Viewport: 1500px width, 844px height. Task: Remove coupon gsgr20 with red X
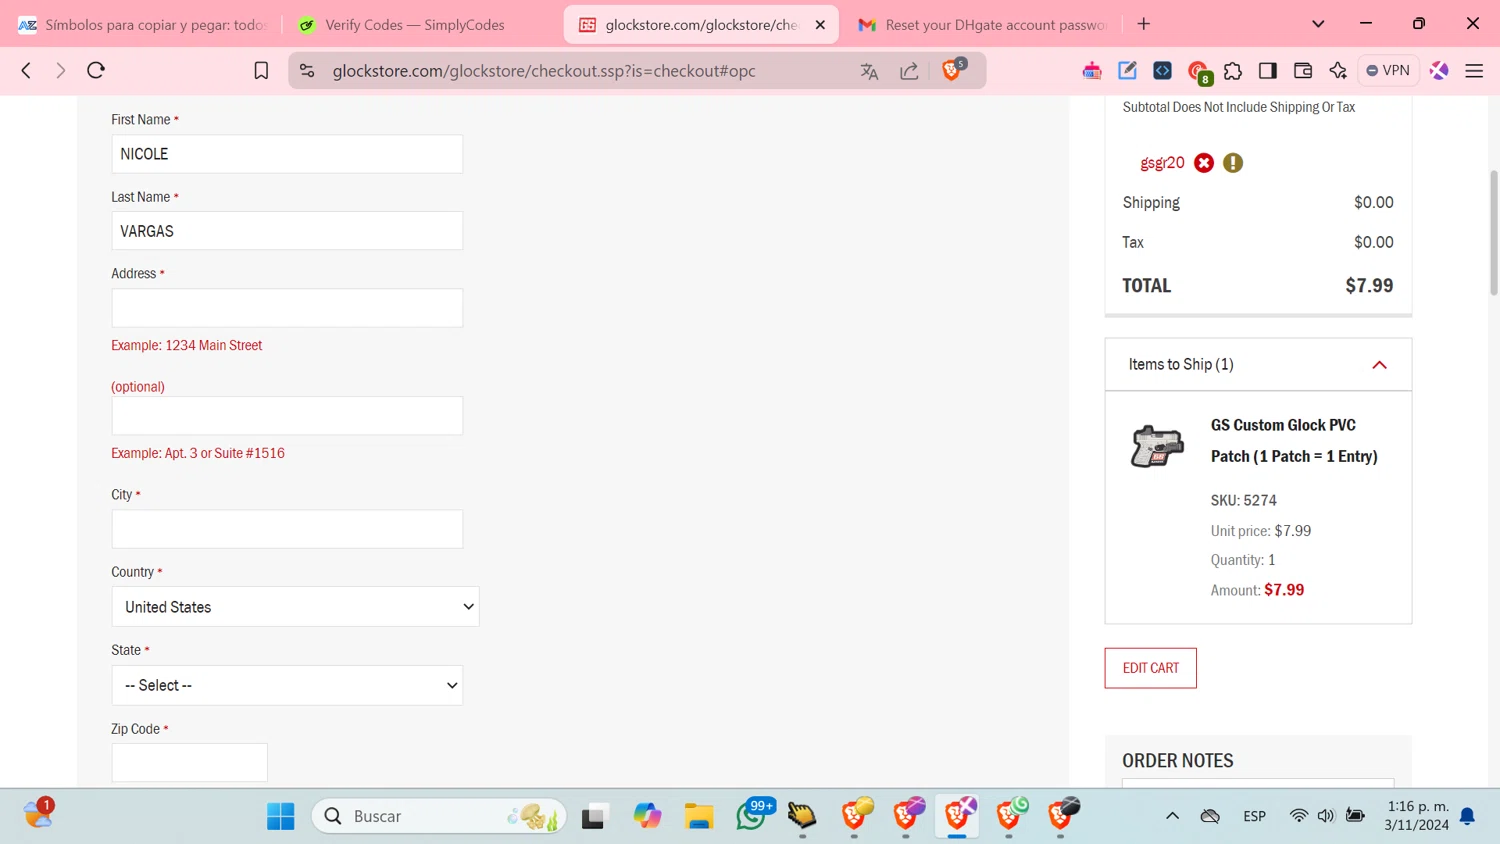[x=1204, y=162]
